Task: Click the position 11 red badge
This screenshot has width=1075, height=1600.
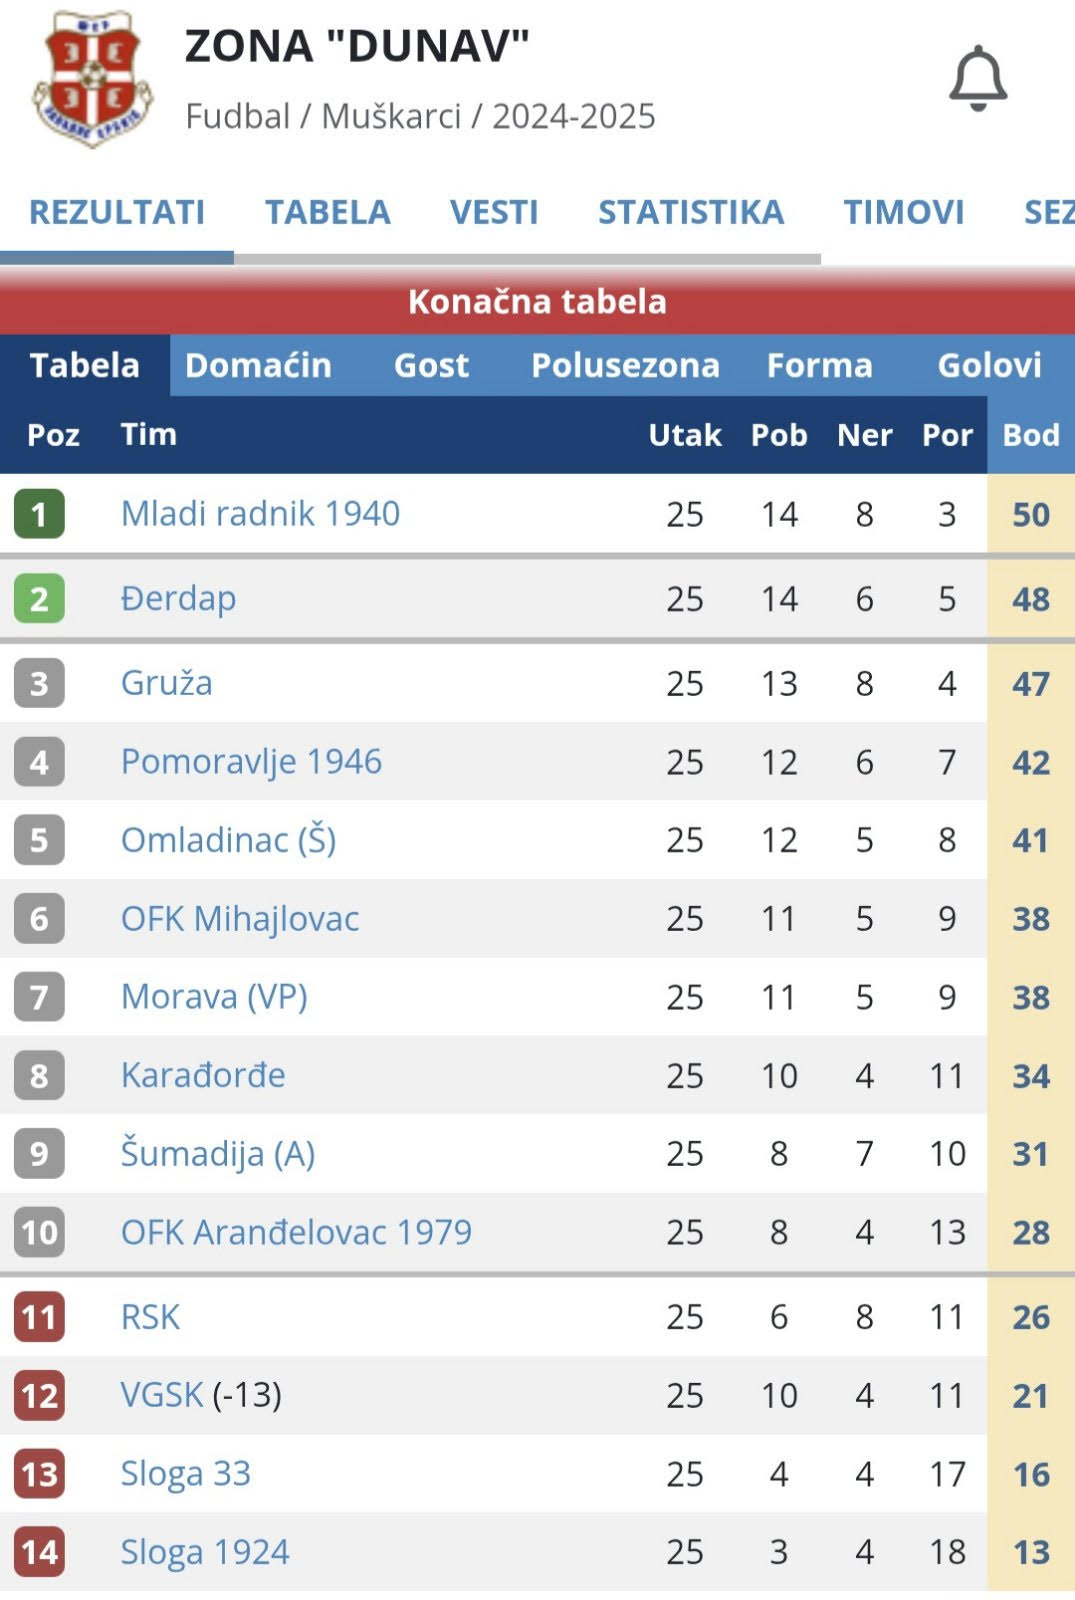Action: tap(39, 1316)
